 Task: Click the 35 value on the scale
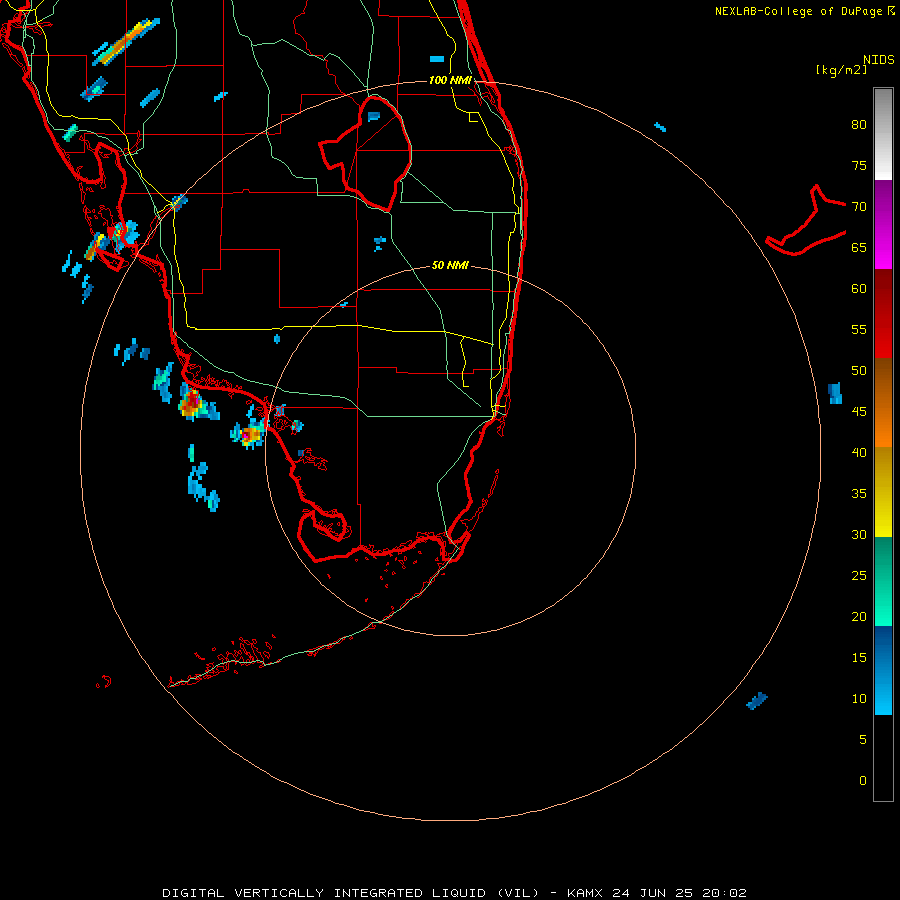pos(859,494)
